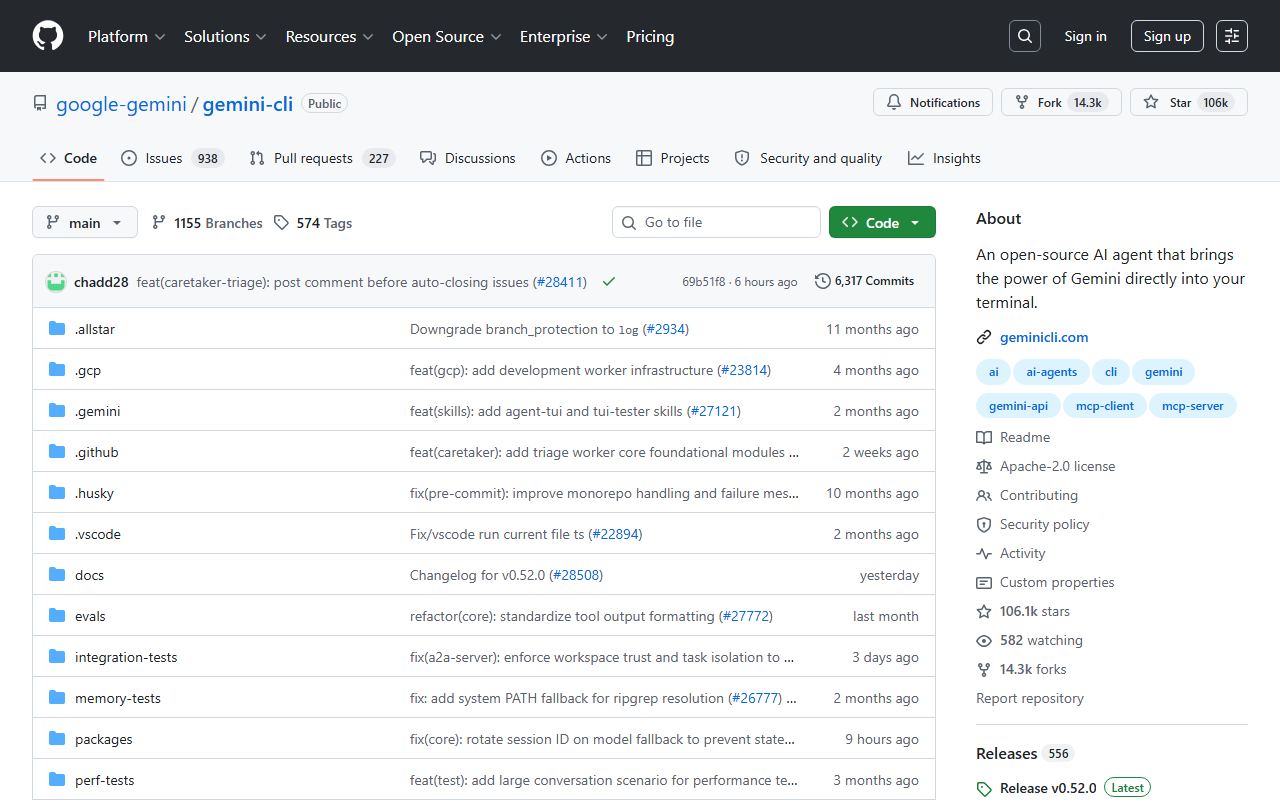The height and width of the screenshot is (800, 1280).
Task: Select the mcp-server topic tag
Action: 1192,406
